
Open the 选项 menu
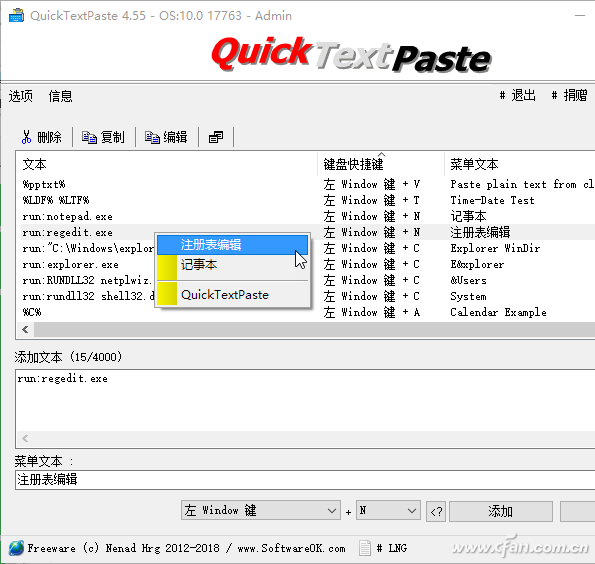(21, 96)
